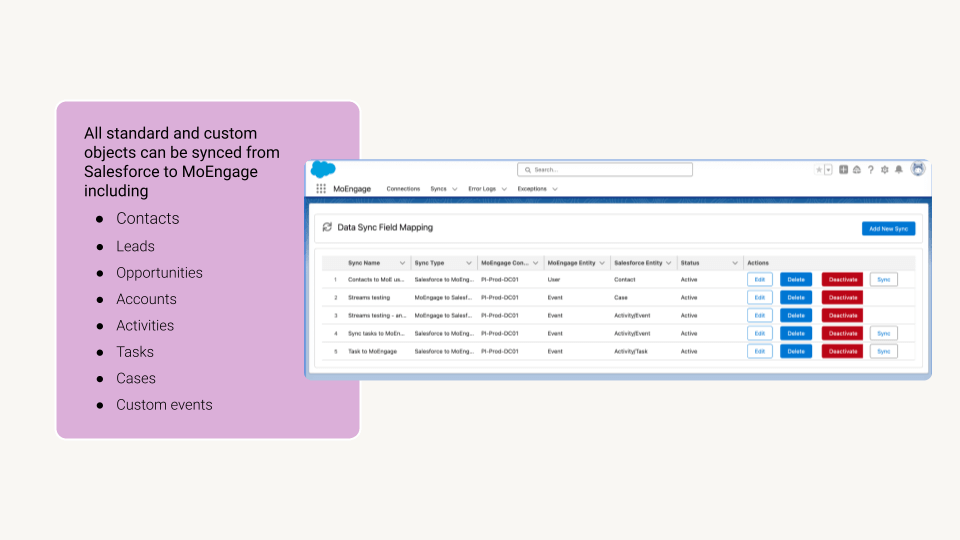This screenshot has height=540, width=960.
Task: Click the favorites star icon
Action: pyautogui.click(x=819, y=170)
